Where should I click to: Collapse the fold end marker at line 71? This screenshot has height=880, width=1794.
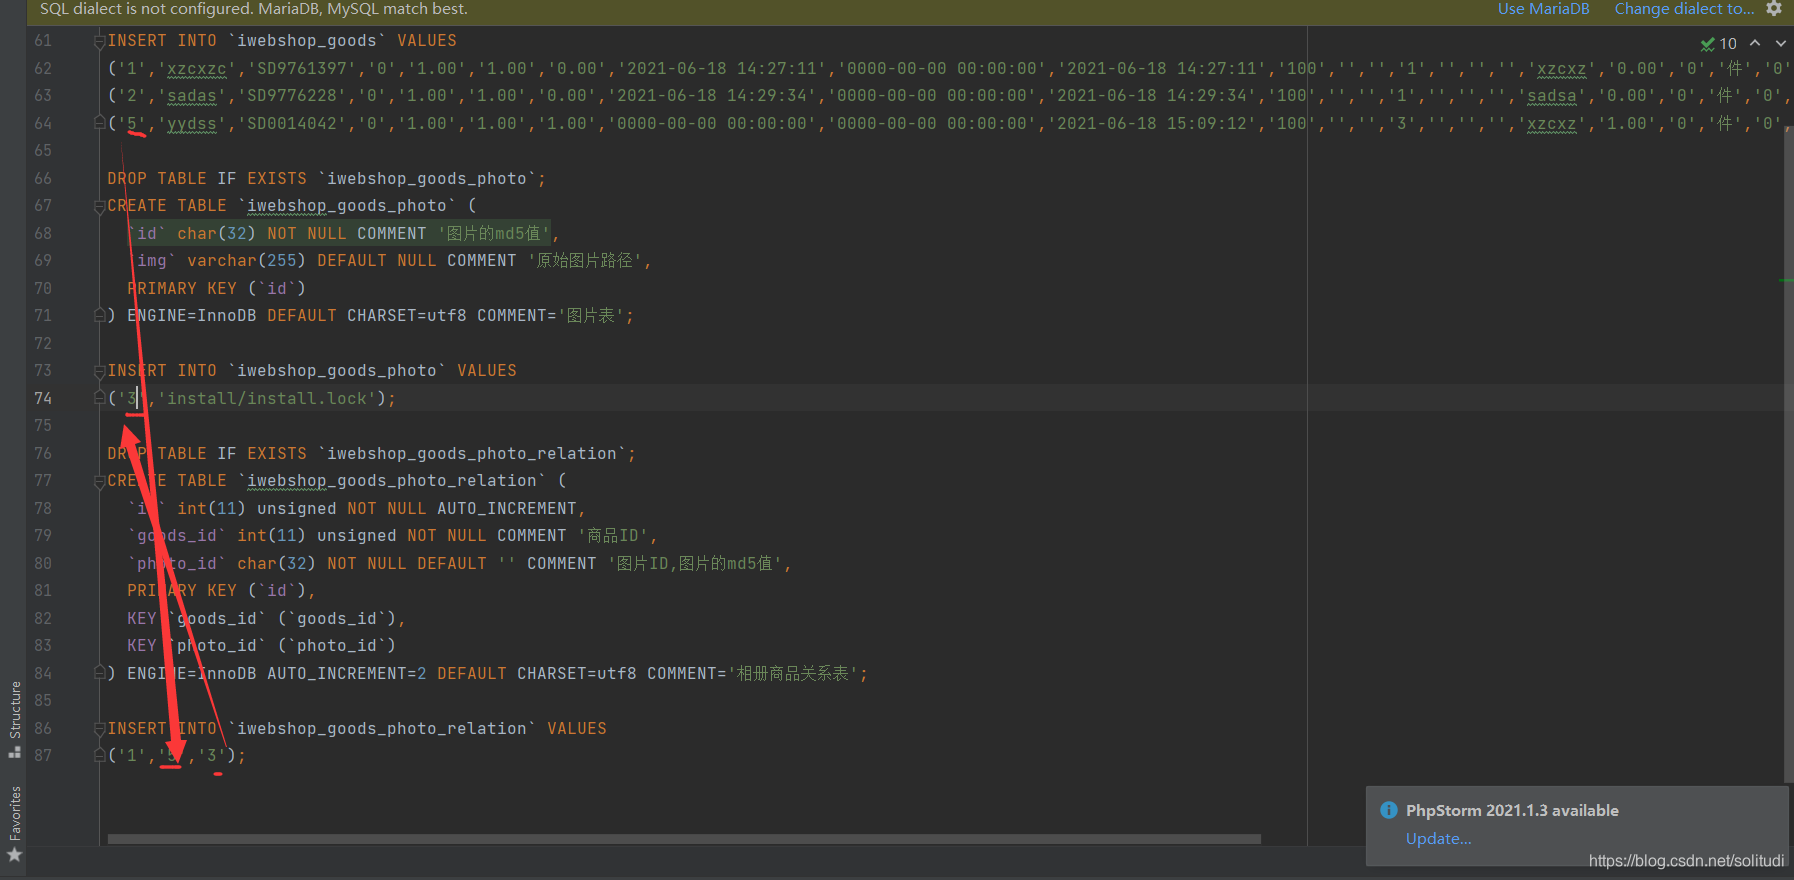(x=99, y=315)
